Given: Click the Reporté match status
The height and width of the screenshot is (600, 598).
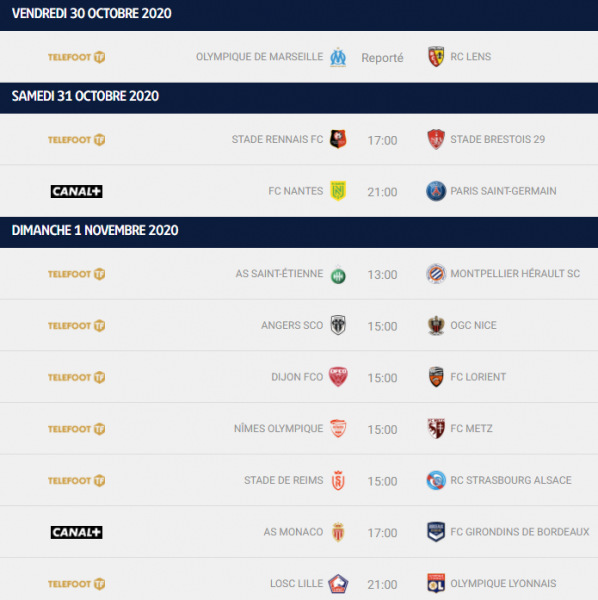Looking at the screenshot, I should [382, 58].
